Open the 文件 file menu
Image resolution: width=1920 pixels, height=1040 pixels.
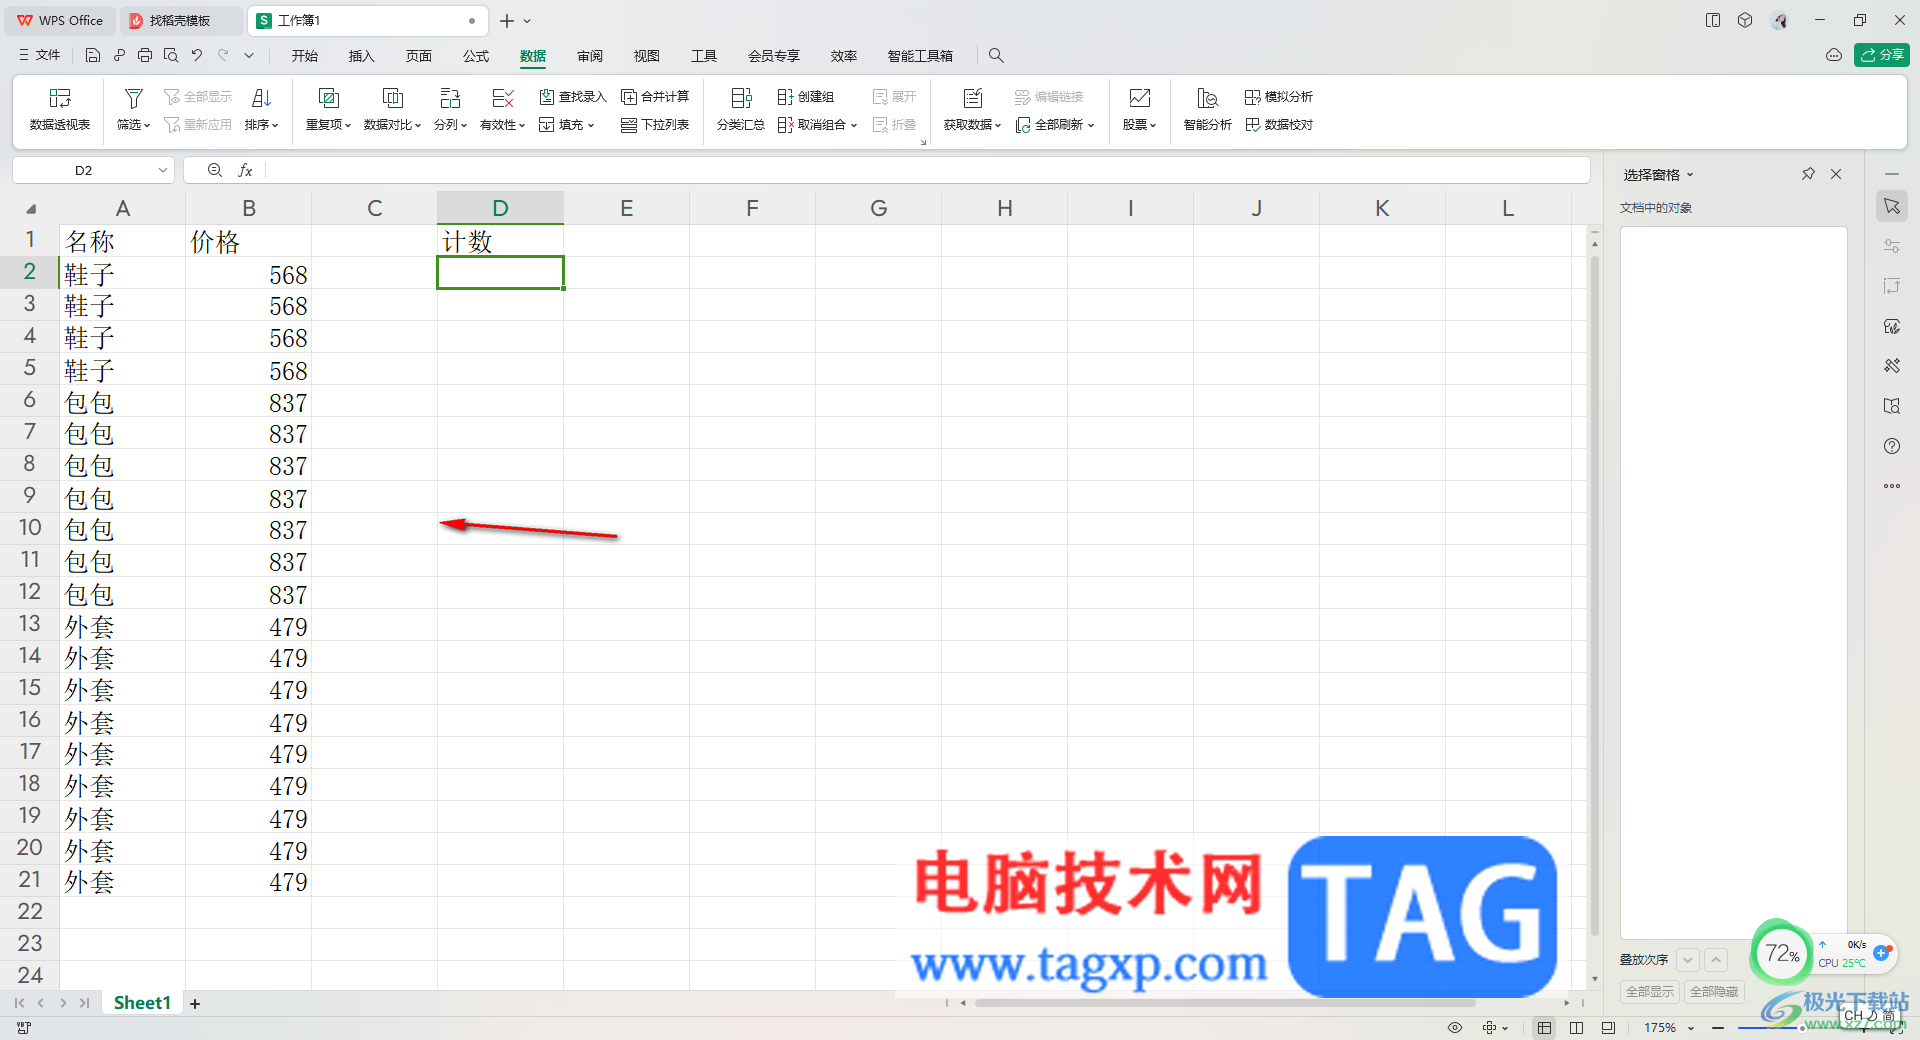(40, 56)
